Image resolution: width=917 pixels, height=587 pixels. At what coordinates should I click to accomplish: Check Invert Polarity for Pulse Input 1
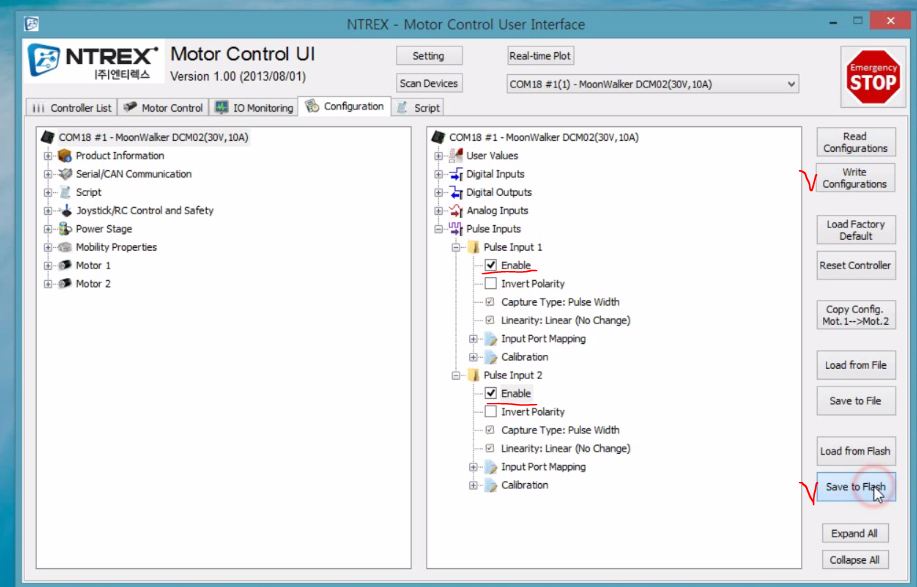(x=491, y=284)
